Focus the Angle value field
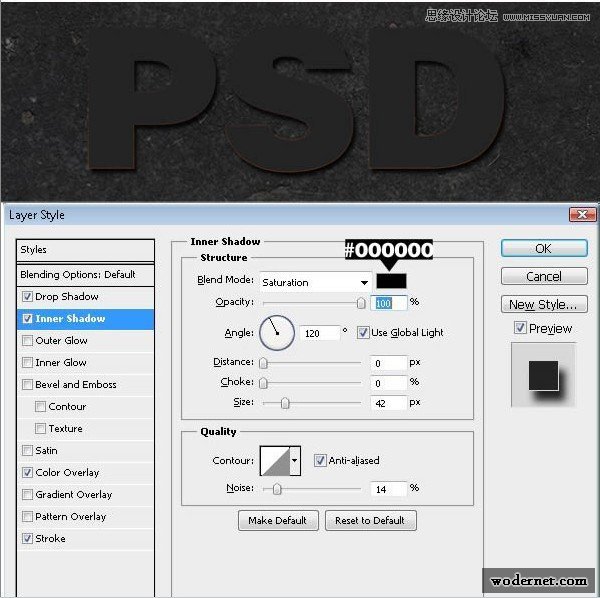 (320, 333)
